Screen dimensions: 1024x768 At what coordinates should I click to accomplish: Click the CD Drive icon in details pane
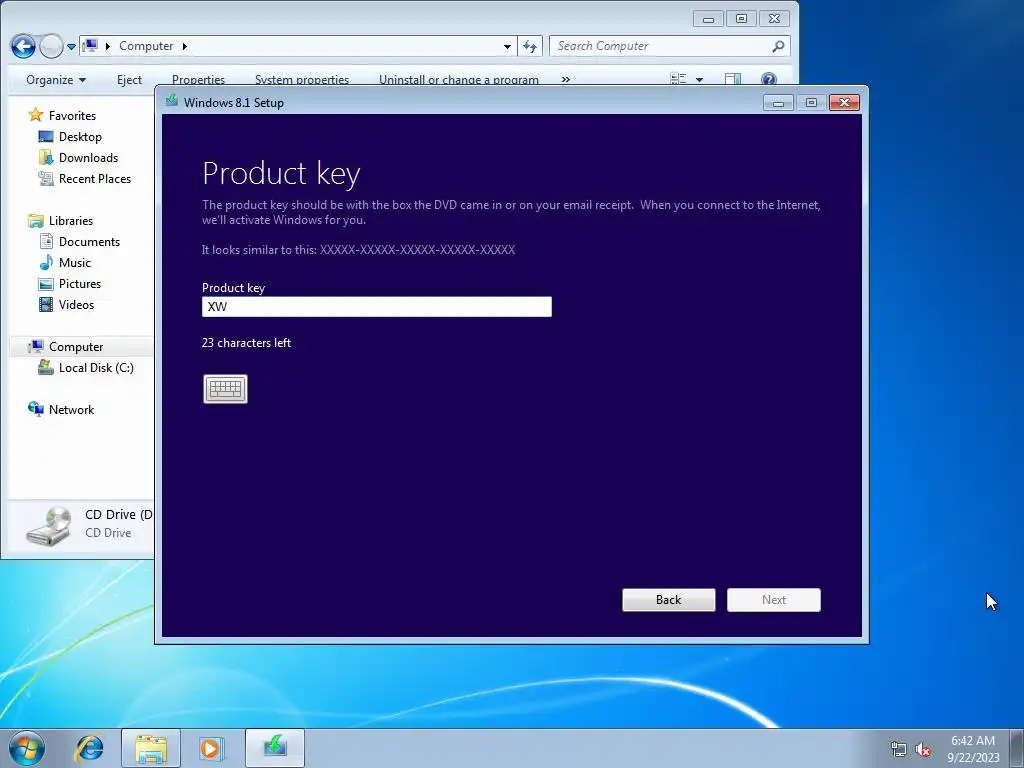50,525
